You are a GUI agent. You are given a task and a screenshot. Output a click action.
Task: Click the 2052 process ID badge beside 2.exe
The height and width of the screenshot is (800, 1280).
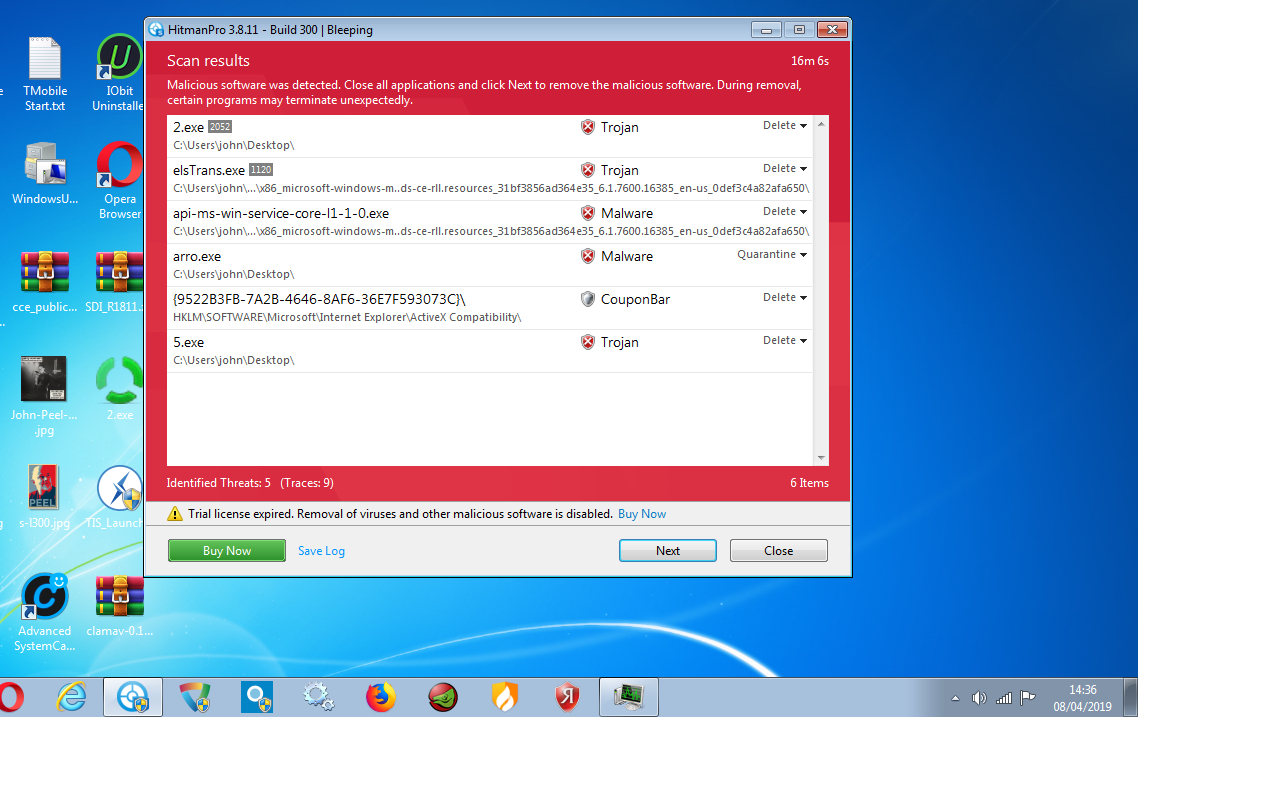point(220,127)
